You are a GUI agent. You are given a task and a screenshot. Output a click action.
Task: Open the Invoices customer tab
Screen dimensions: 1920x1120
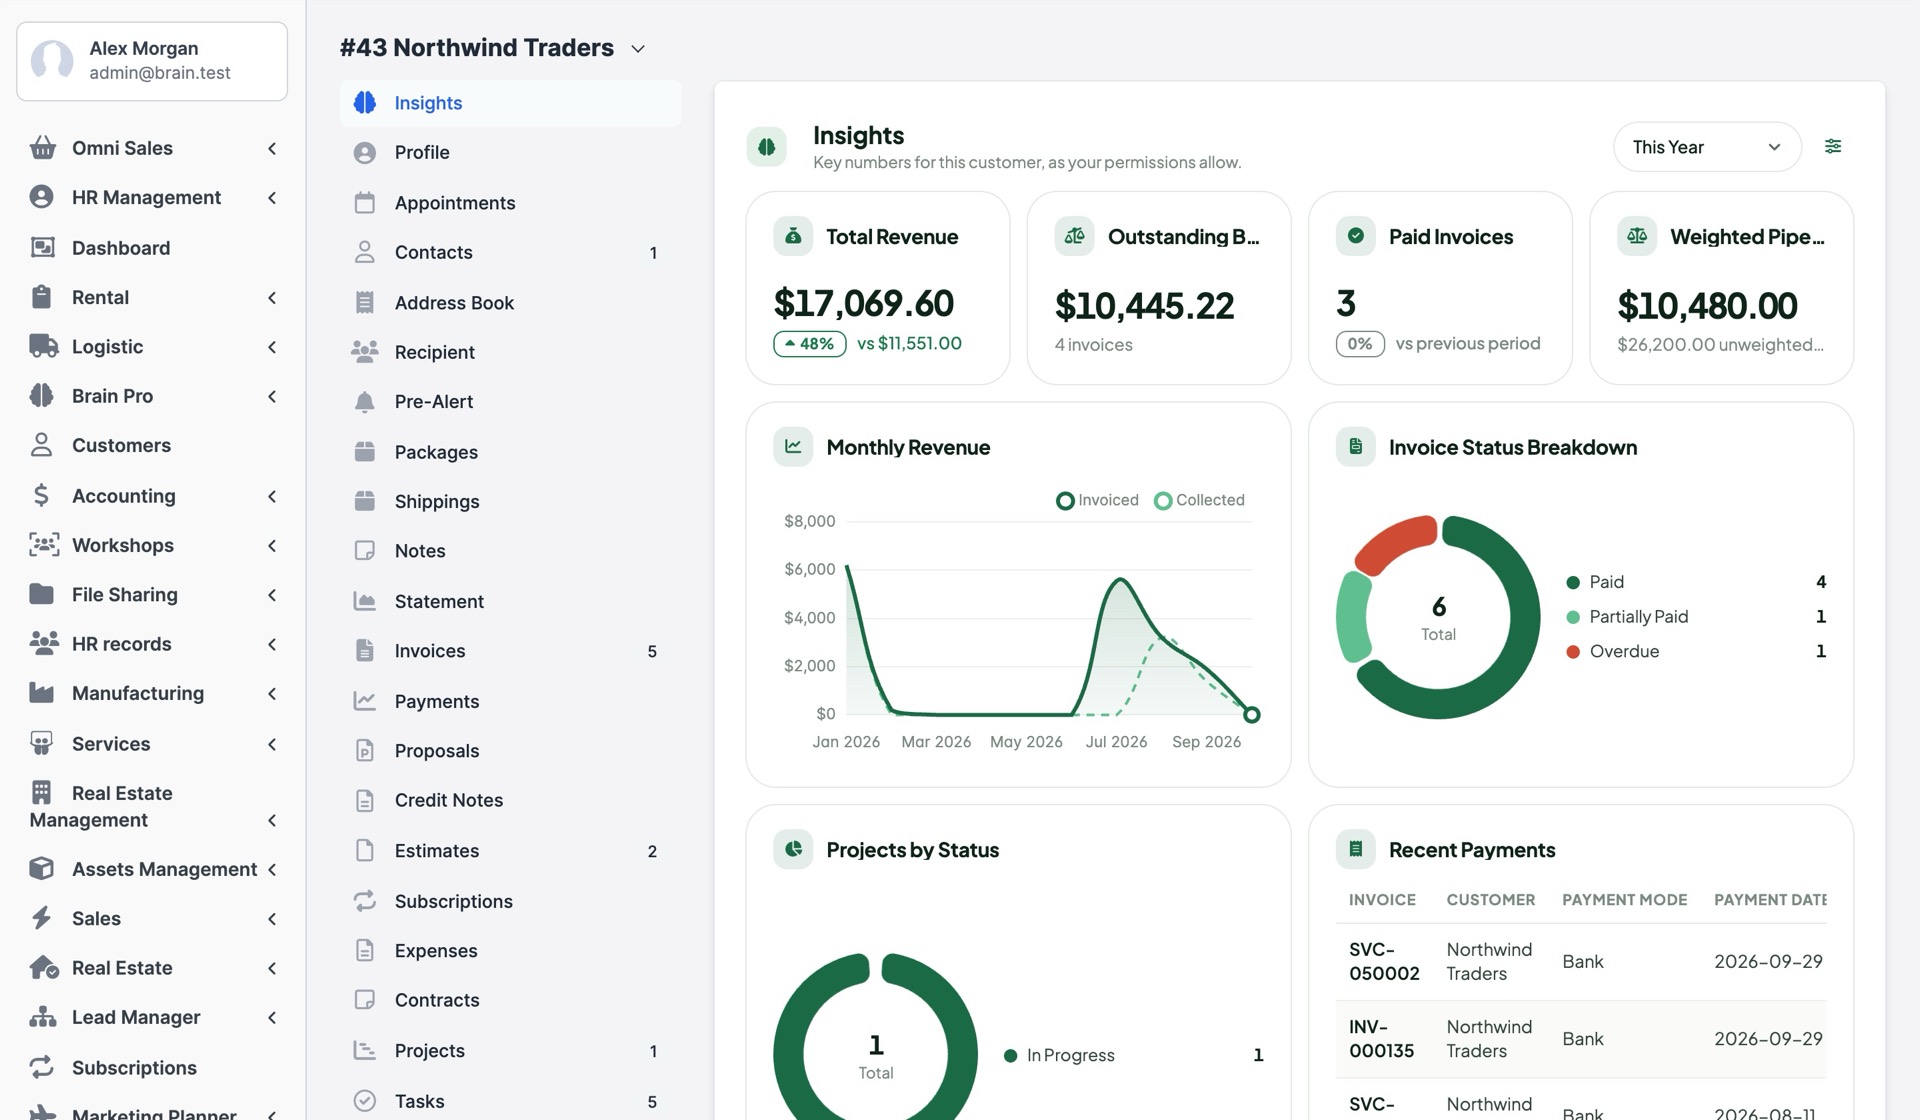coord(510,651)
